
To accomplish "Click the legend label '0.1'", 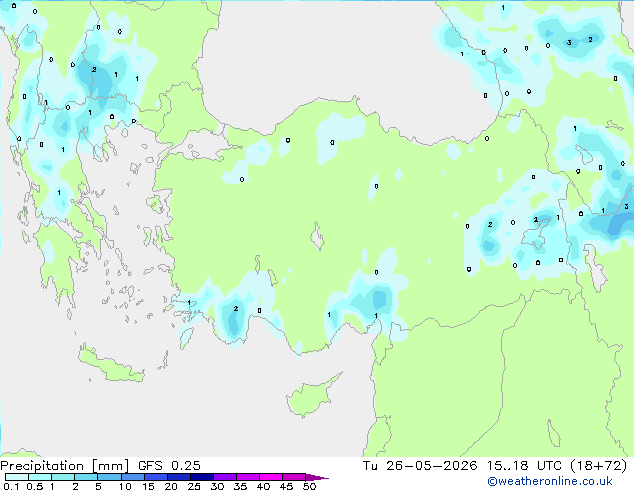I will [x=12, y=486].
